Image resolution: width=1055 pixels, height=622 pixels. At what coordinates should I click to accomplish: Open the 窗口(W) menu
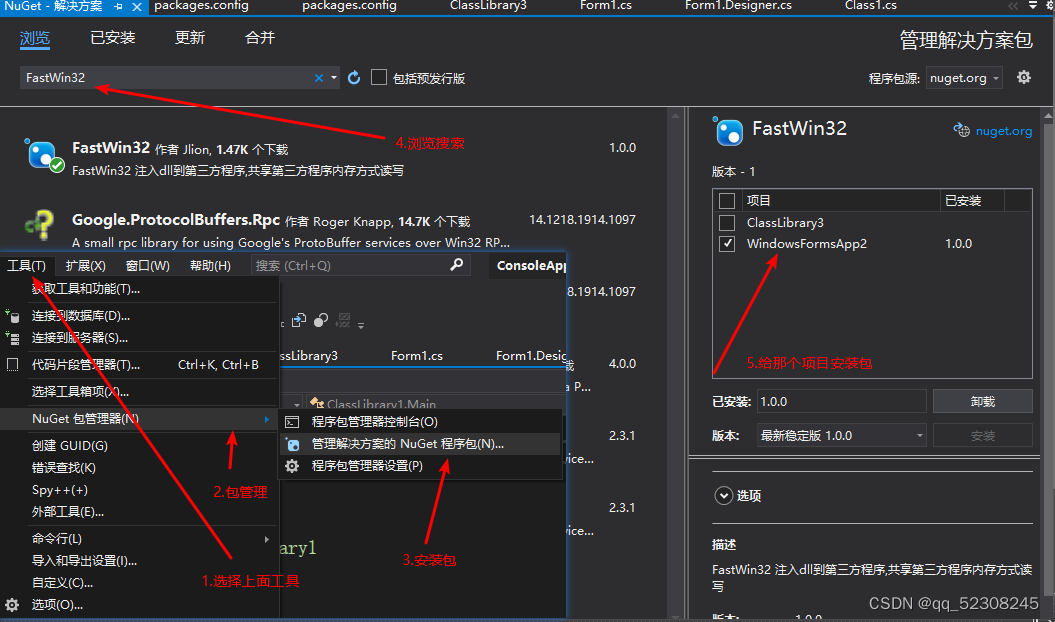148,265
